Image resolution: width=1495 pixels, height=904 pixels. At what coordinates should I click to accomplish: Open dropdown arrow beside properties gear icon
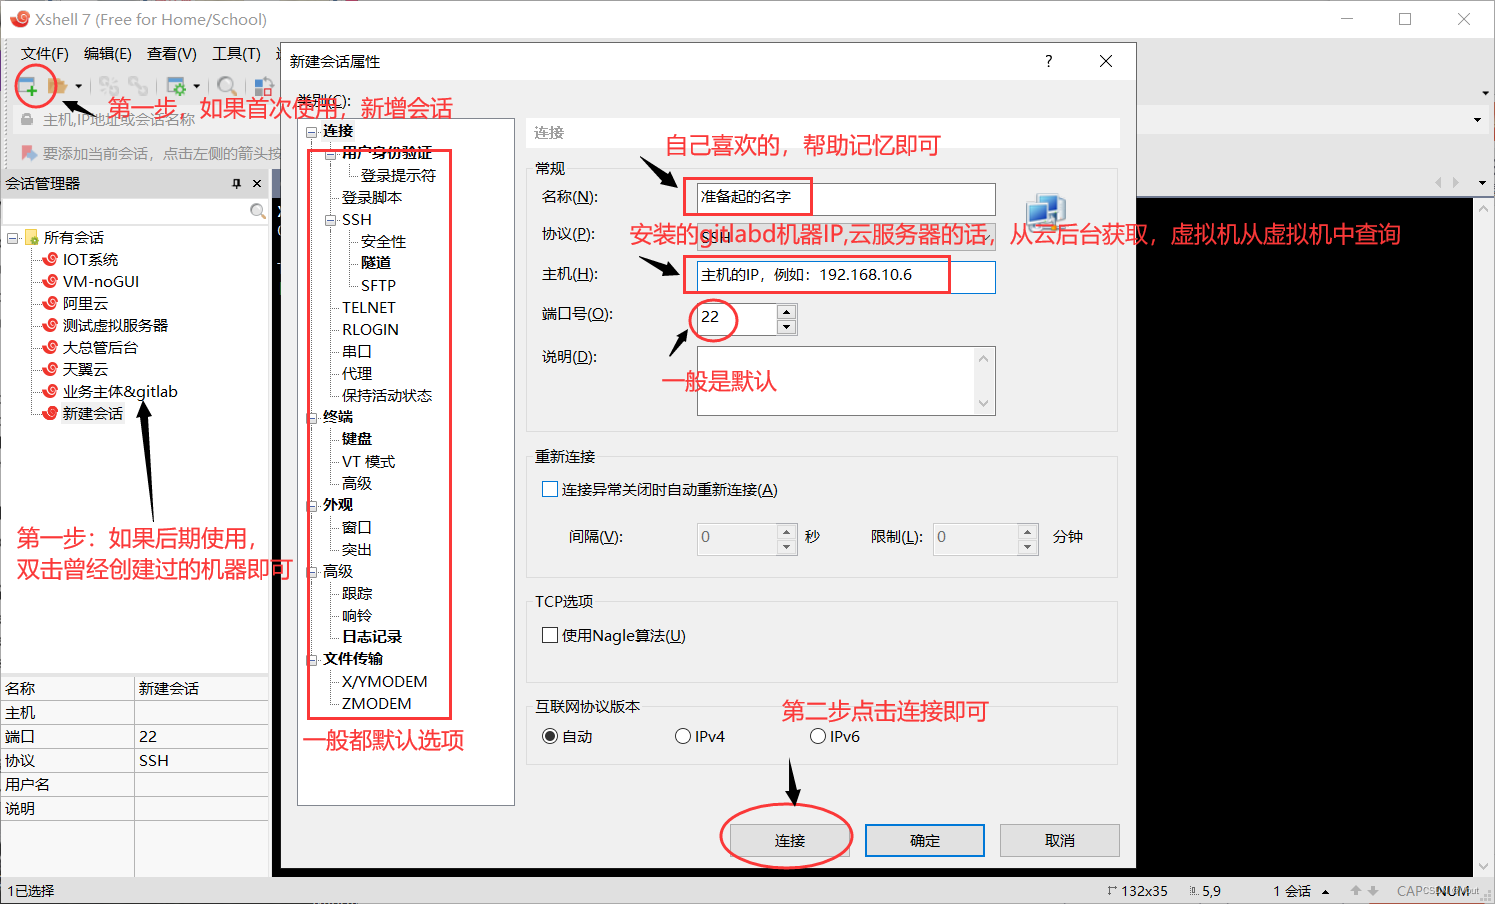click(x=196, y=87)
